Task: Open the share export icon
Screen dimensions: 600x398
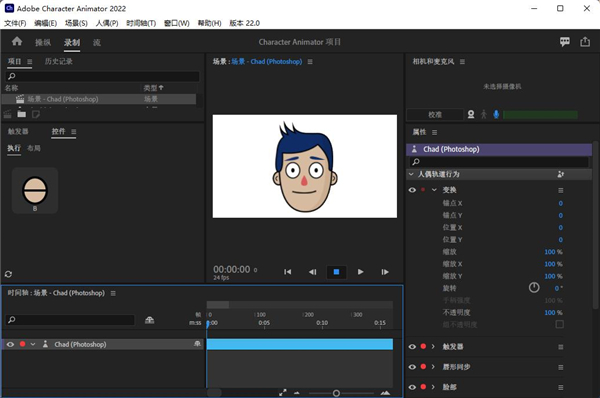Action: tap(585, 41)
